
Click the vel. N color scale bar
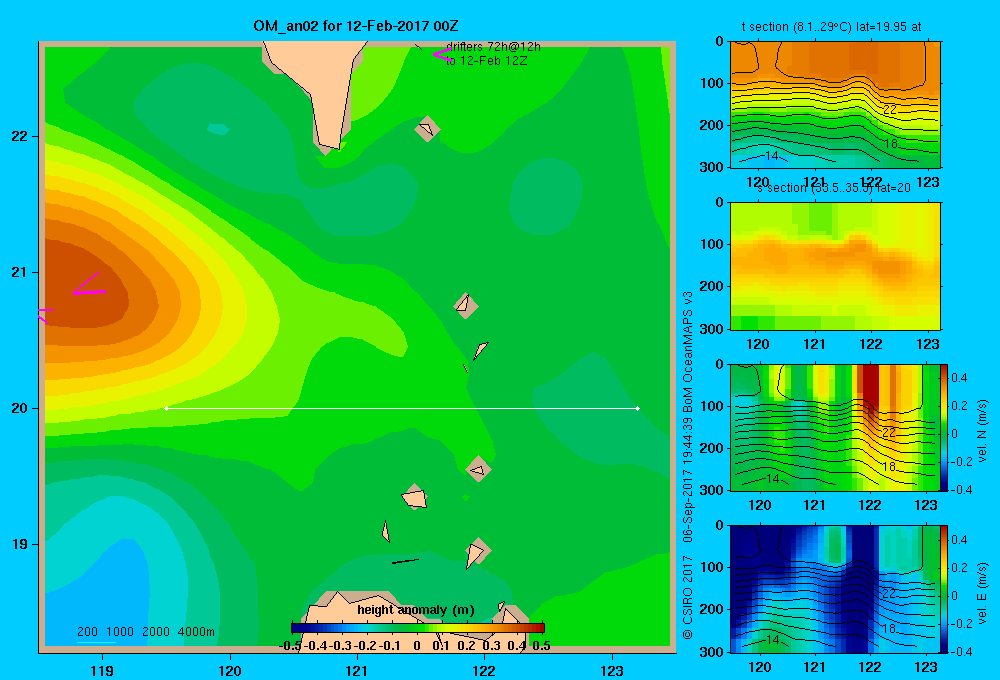coord(944,427)
